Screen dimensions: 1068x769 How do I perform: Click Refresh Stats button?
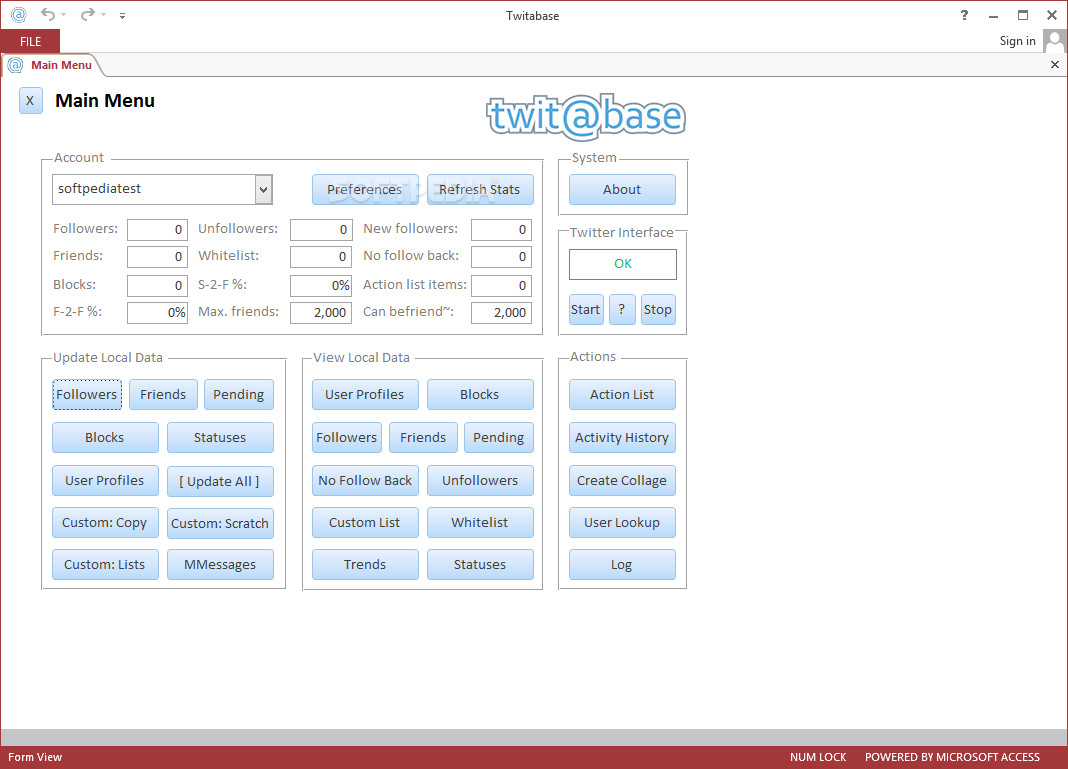(480, 189)
